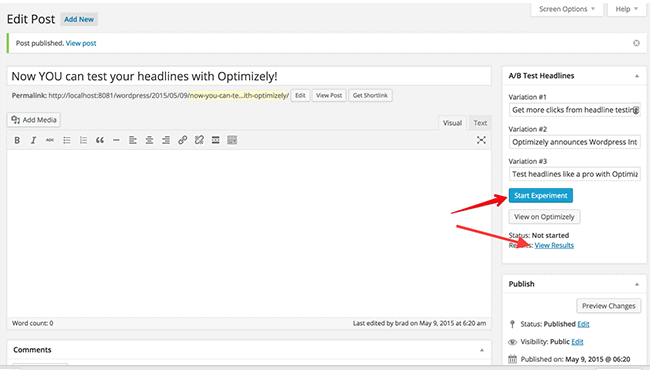Image resolution: width=650 pixels, height=370 pixels.
Task: Click into the Variation #2 headline field
Action: 575,142
